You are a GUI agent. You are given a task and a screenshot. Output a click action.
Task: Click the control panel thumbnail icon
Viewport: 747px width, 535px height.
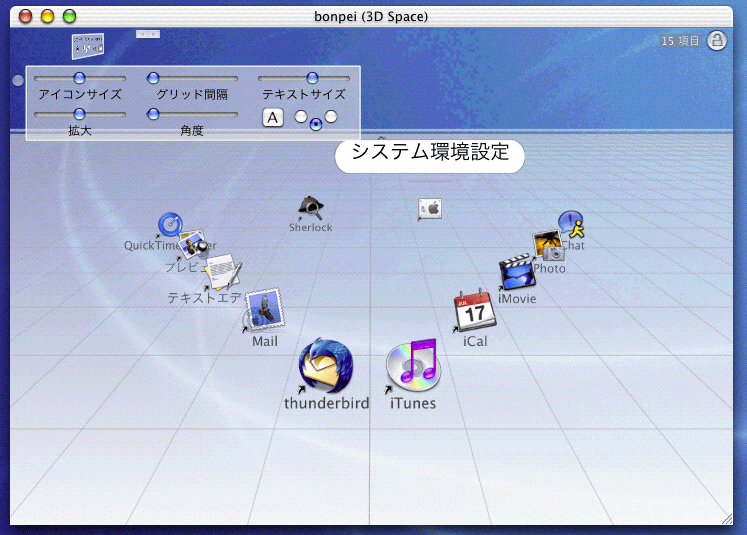pos(88,46)
